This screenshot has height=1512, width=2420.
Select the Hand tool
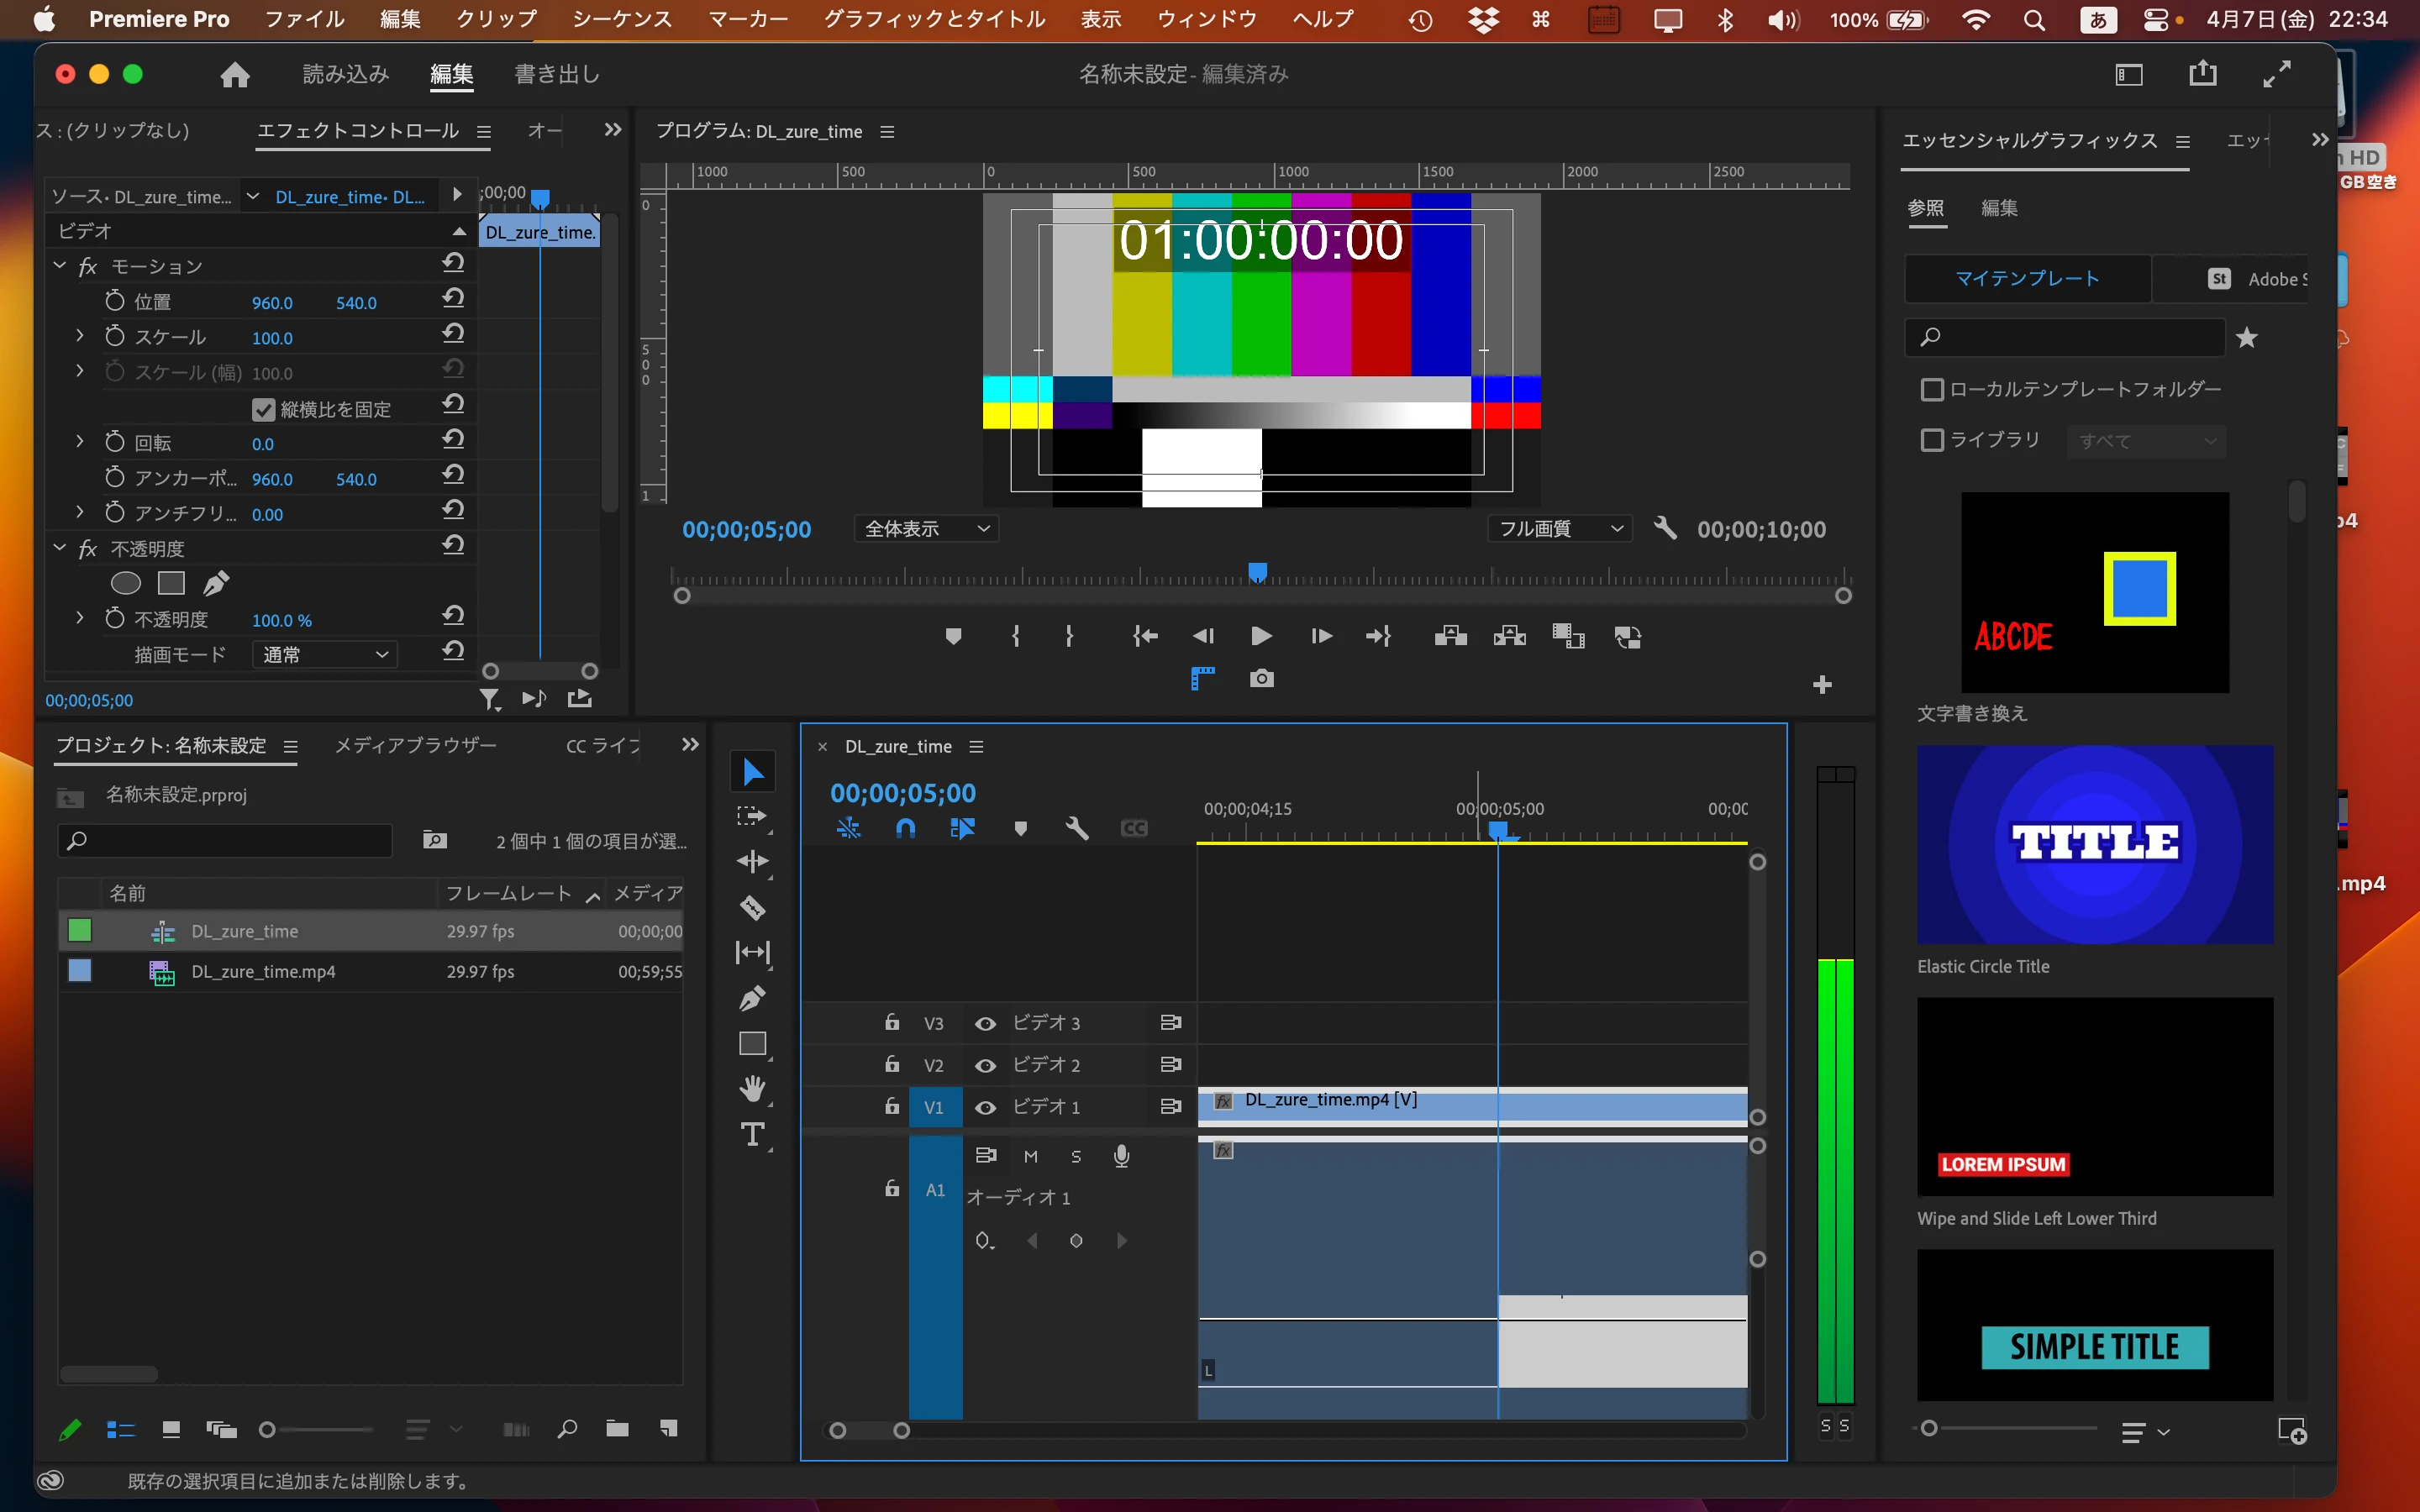752,1088
